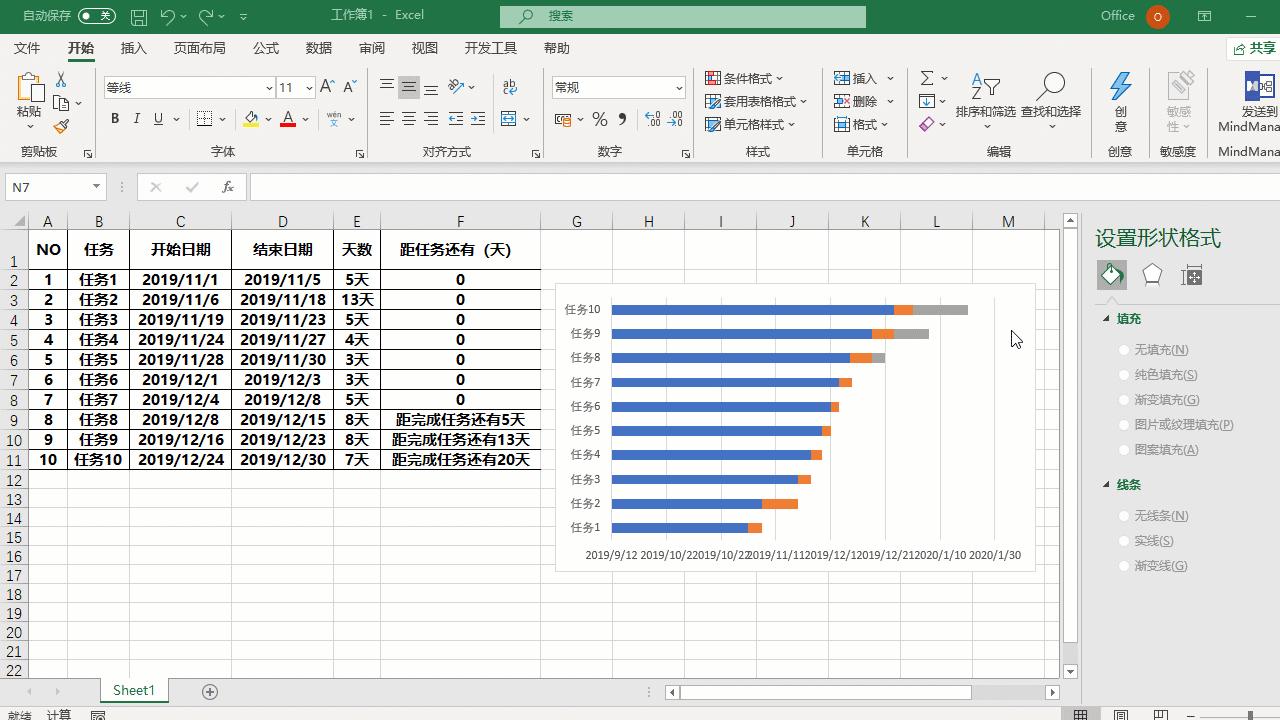Open the font name dropdown showing 等线
1280x720 pixels.
(x=270, y=87)
